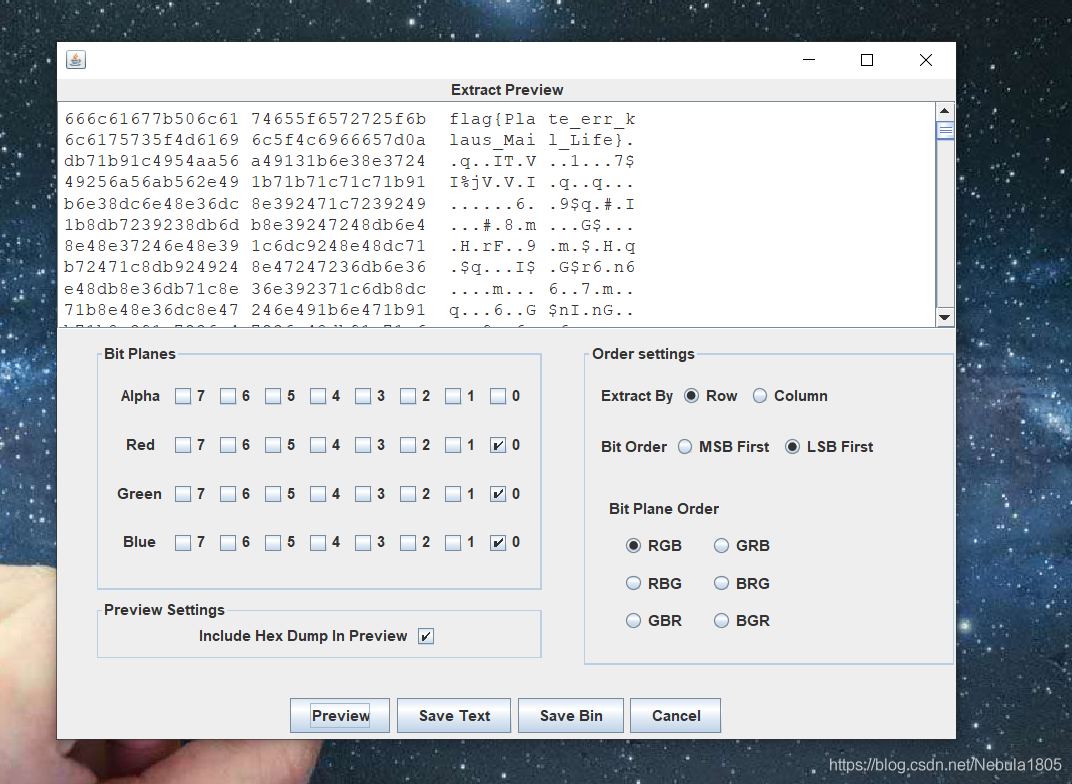Viewport: 1072px width, 784px height.
Task: Disable Include Hex Dump In Preview
Action: [x=425, y=636]
